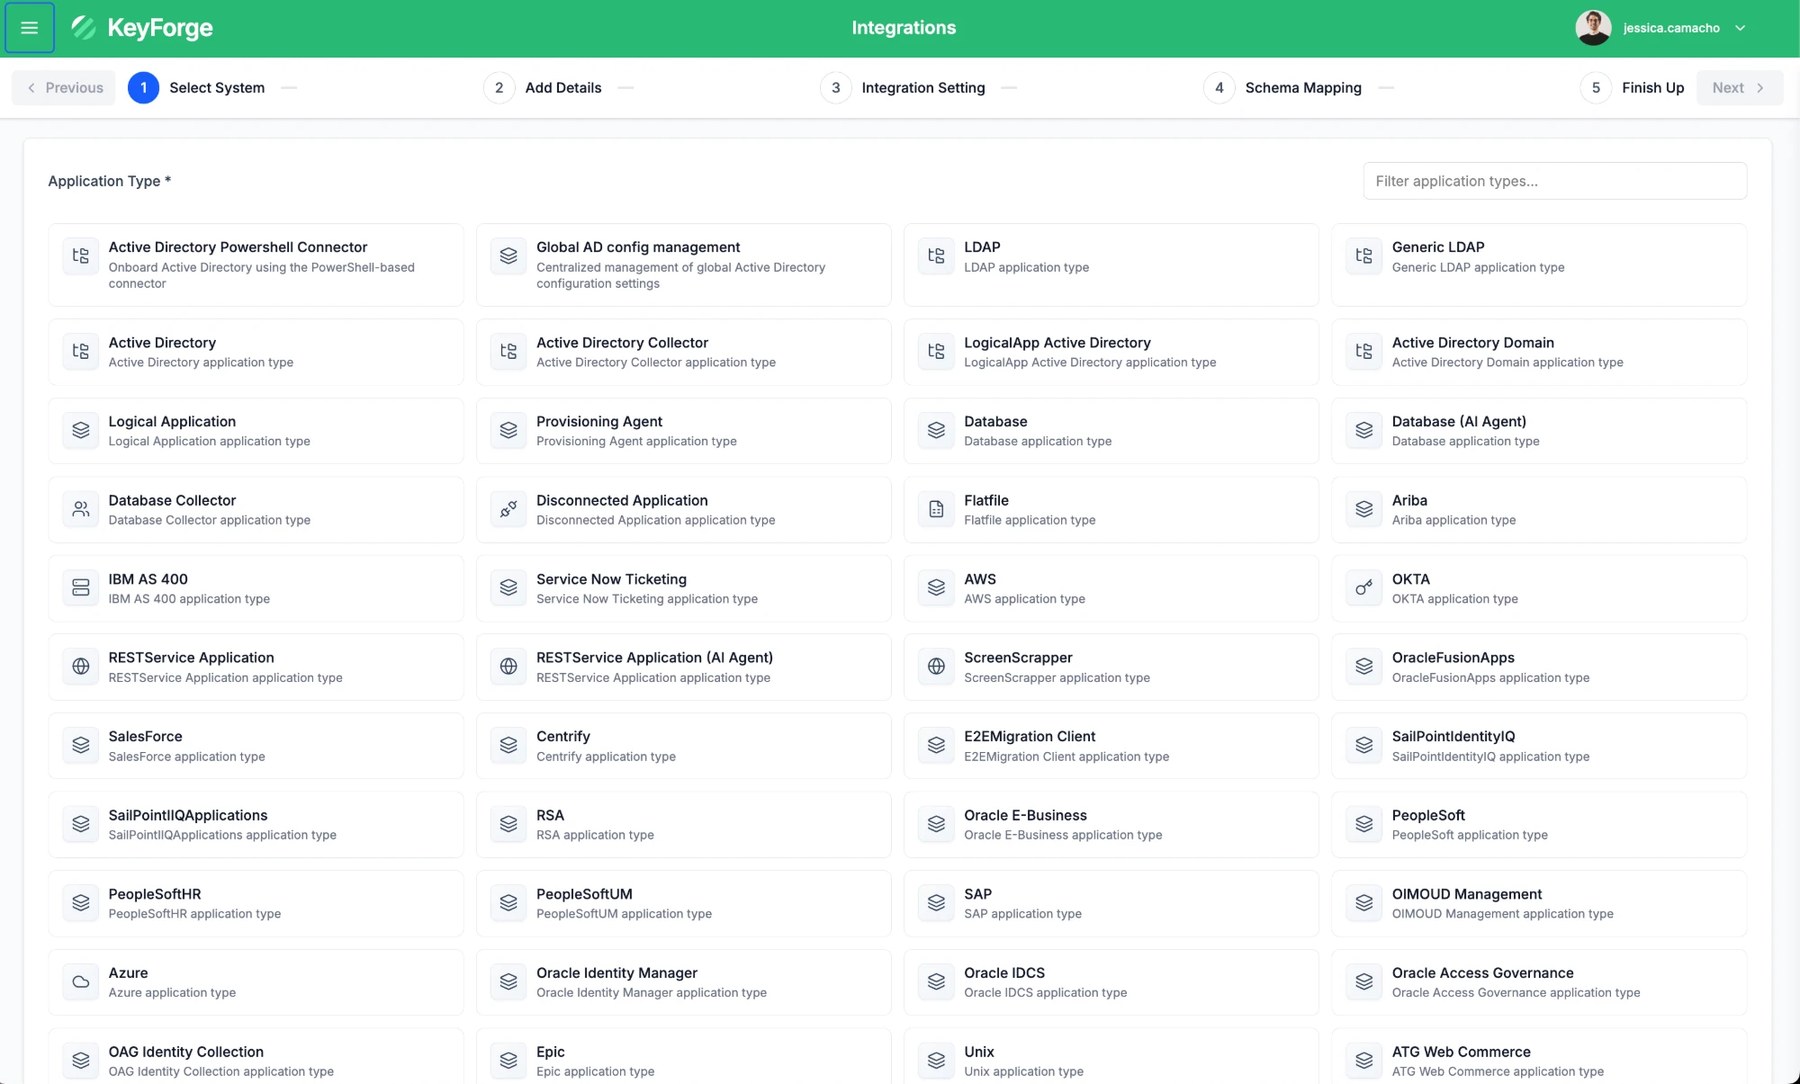Select the 'RSA' application title

[550, 816]
